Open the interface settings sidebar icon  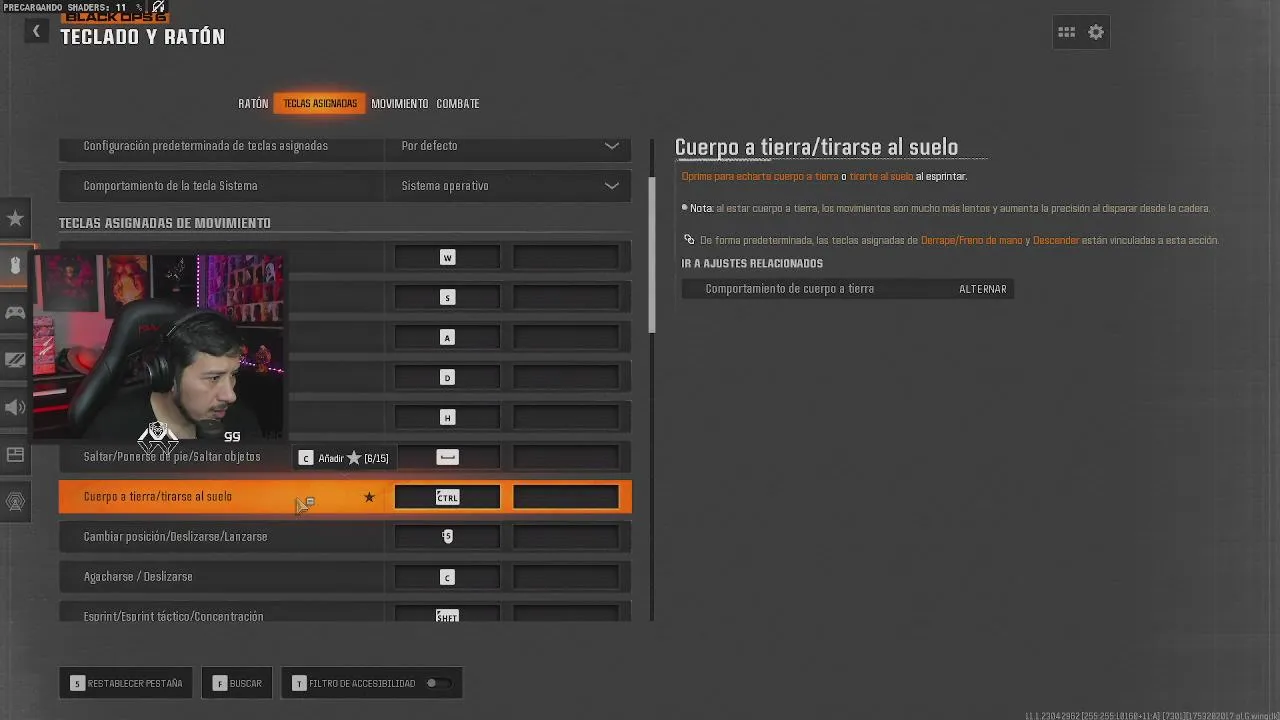coord(15,455)
